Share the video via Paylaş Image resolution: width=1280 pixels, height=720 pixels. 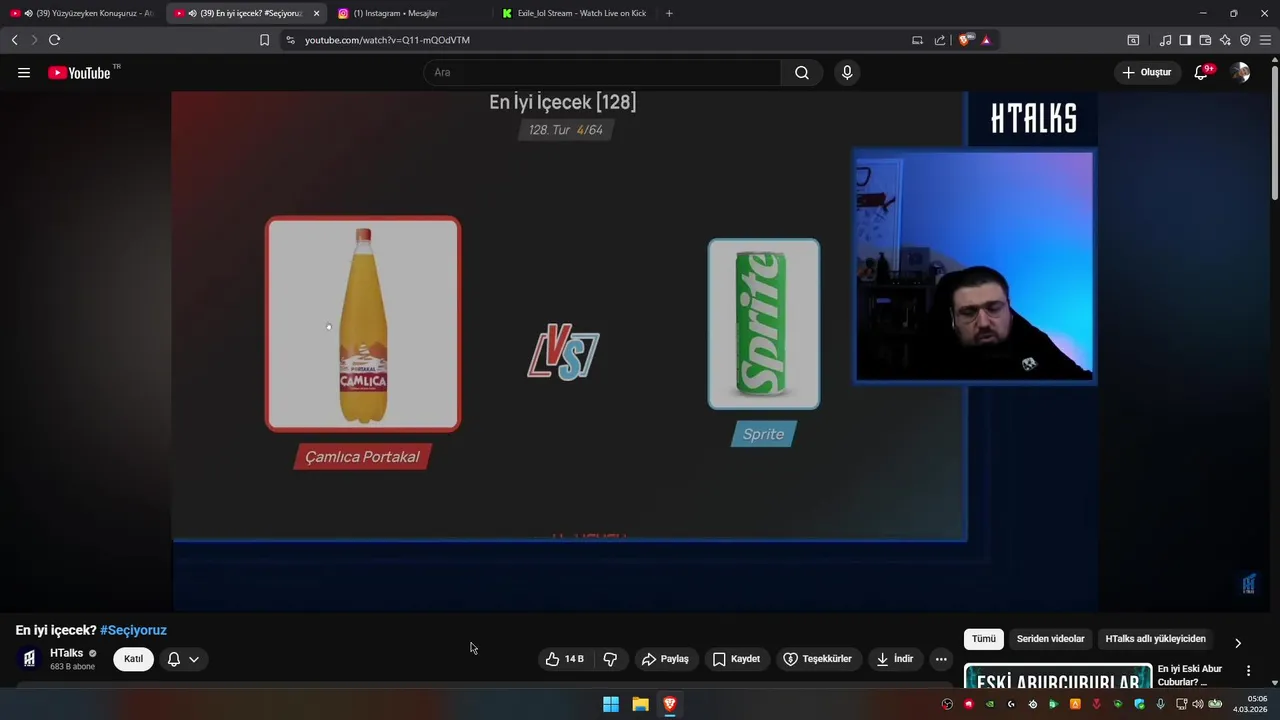pos(665,659)
